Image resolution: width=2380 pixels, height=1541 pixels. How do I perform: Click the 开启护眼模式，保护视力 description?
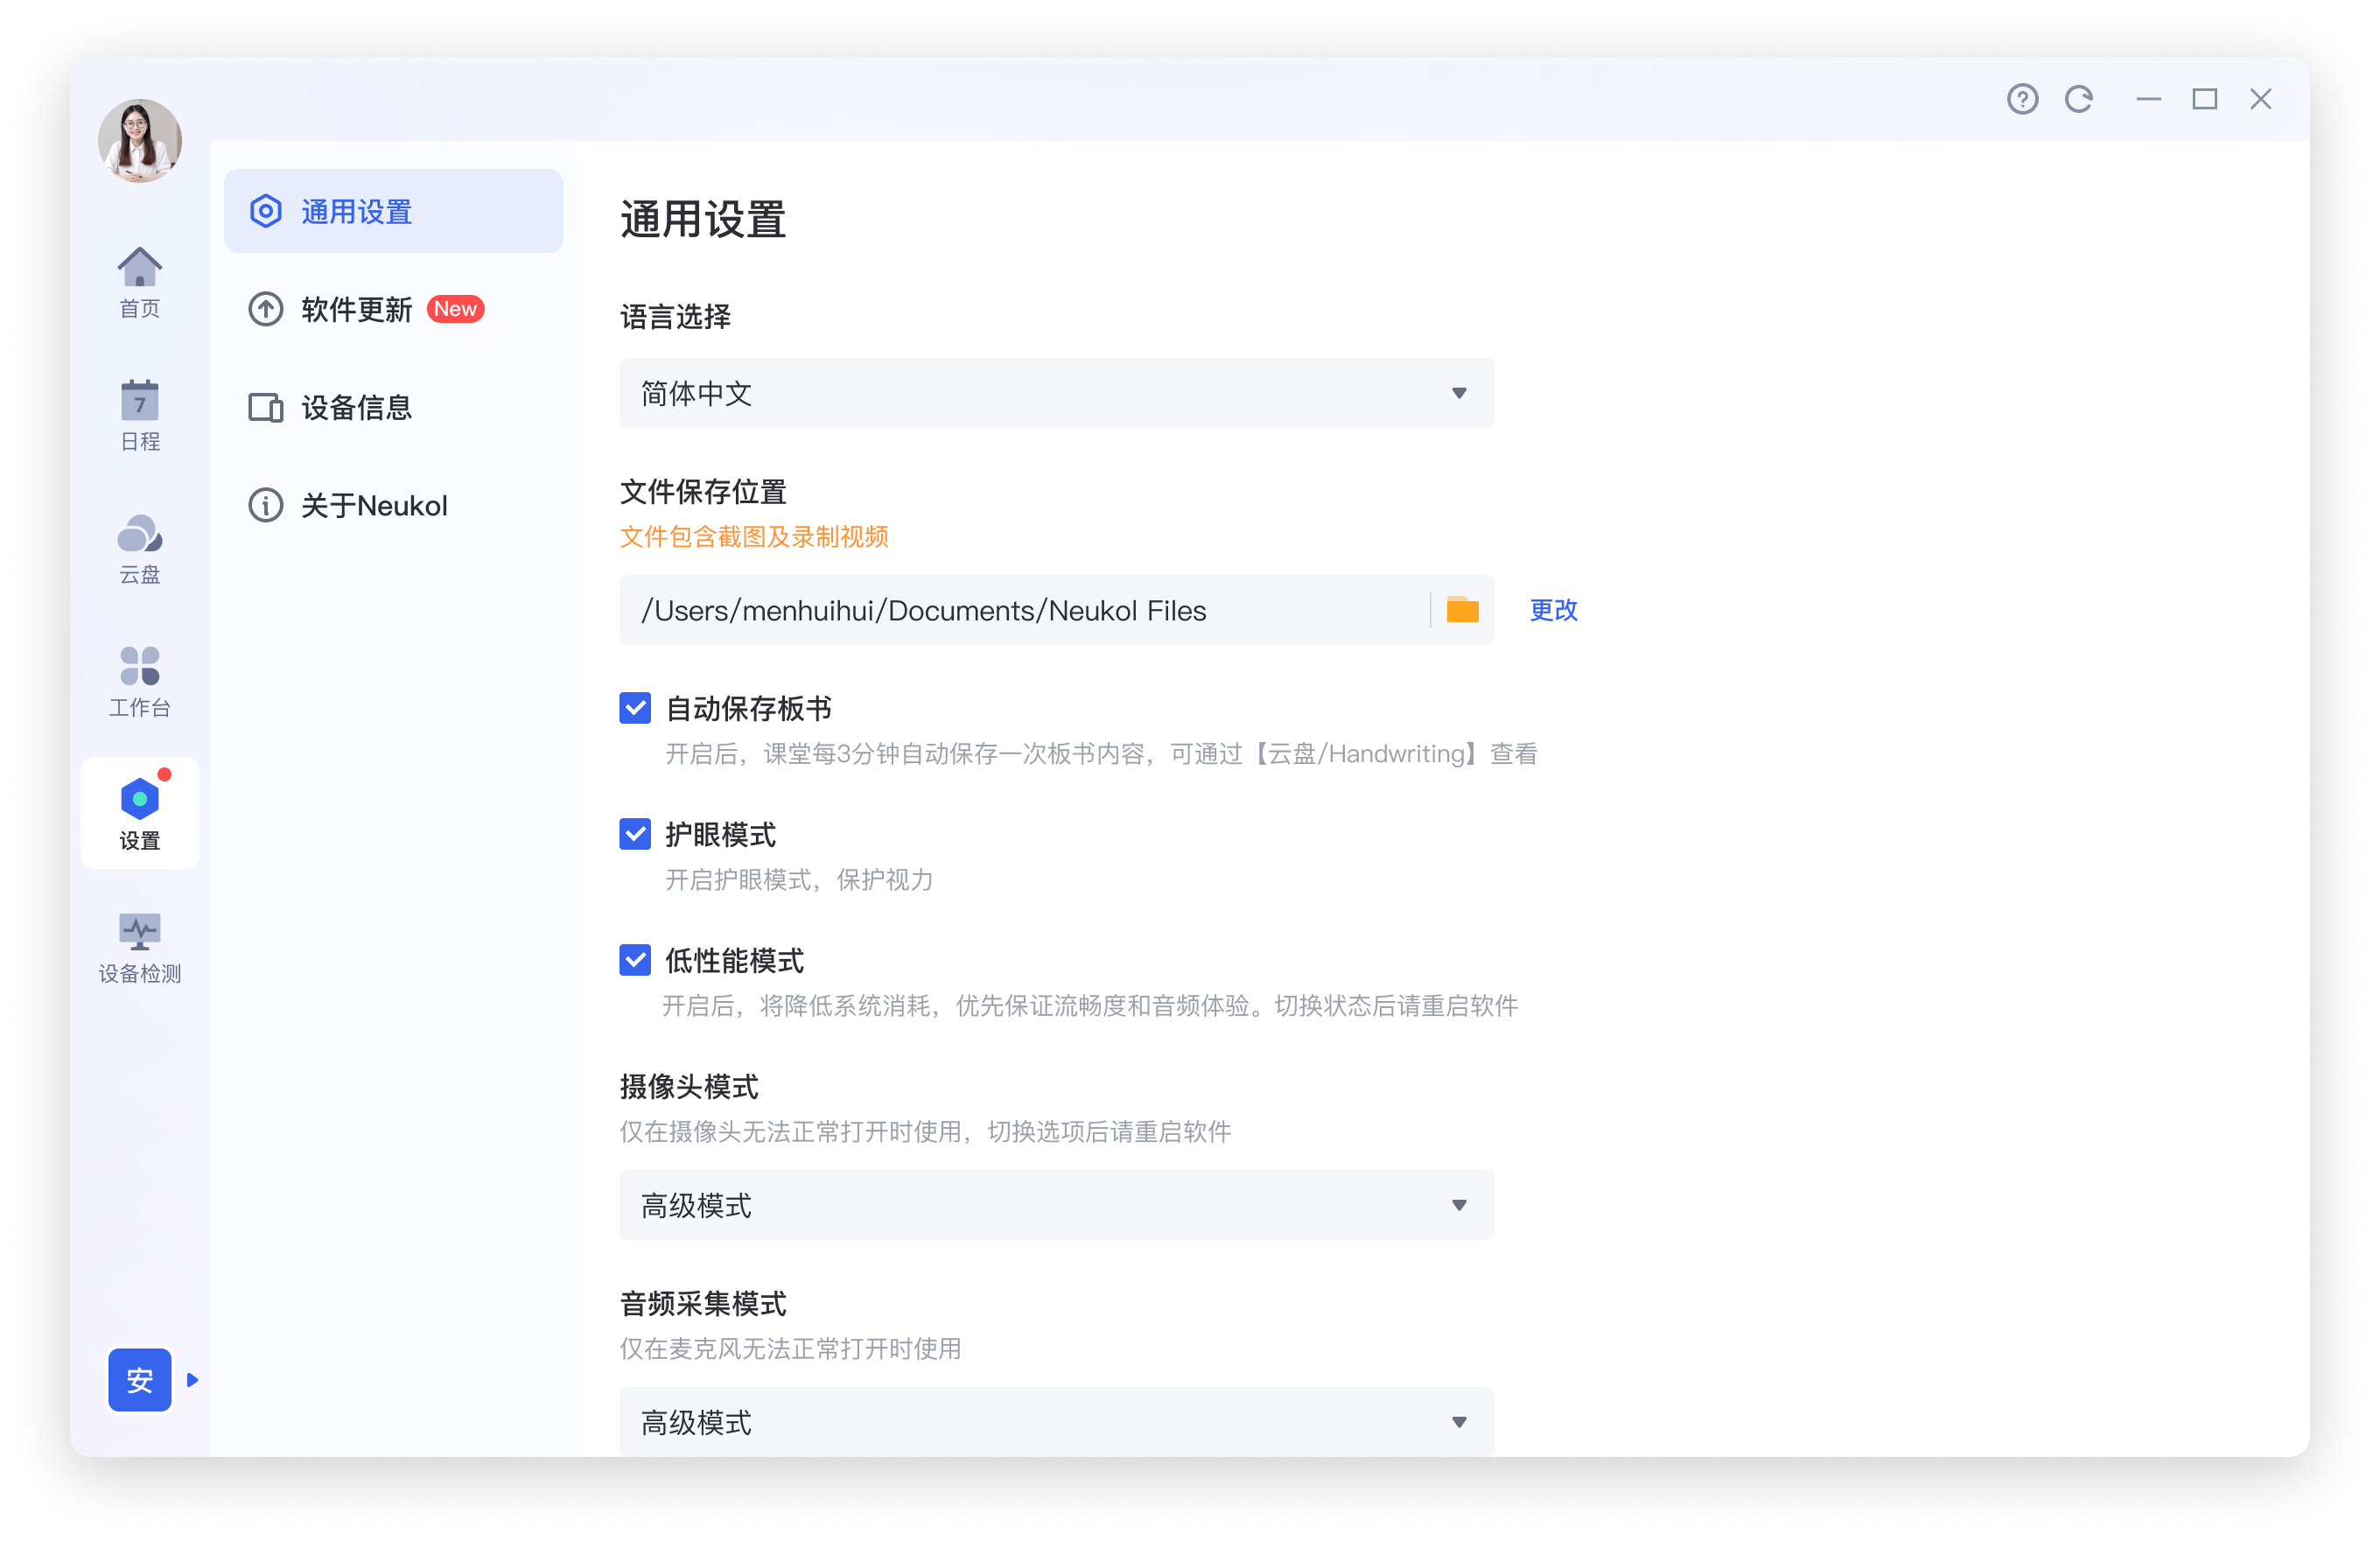click(x=800, y=880)
